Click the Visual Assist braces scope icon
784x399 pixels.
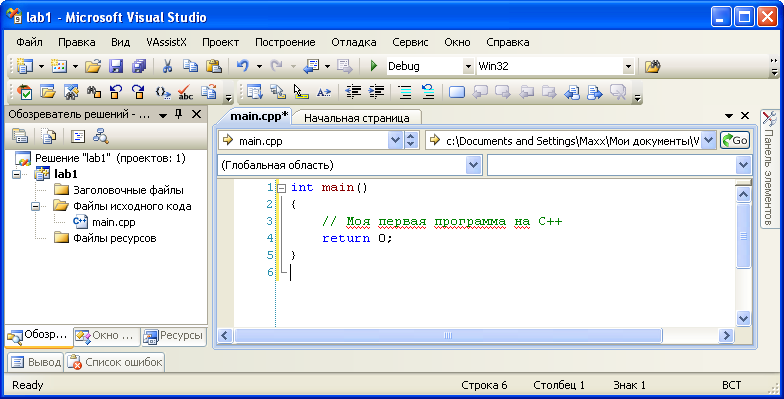tap(162, 92)
